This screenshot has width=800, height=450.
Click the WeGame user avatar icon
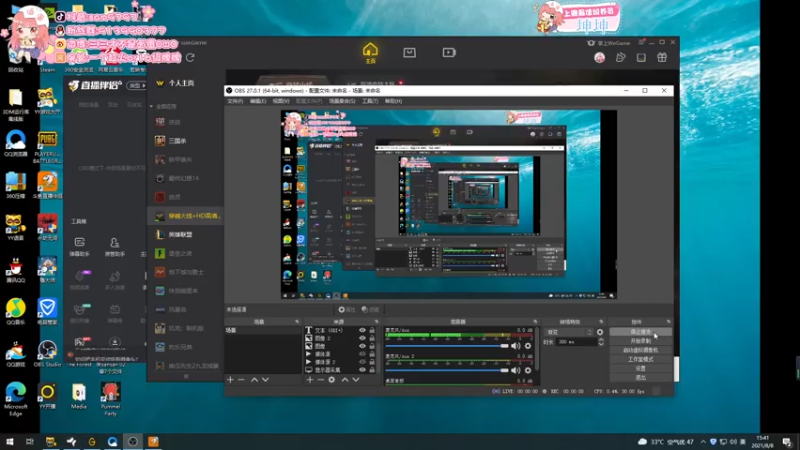[599, 57]
